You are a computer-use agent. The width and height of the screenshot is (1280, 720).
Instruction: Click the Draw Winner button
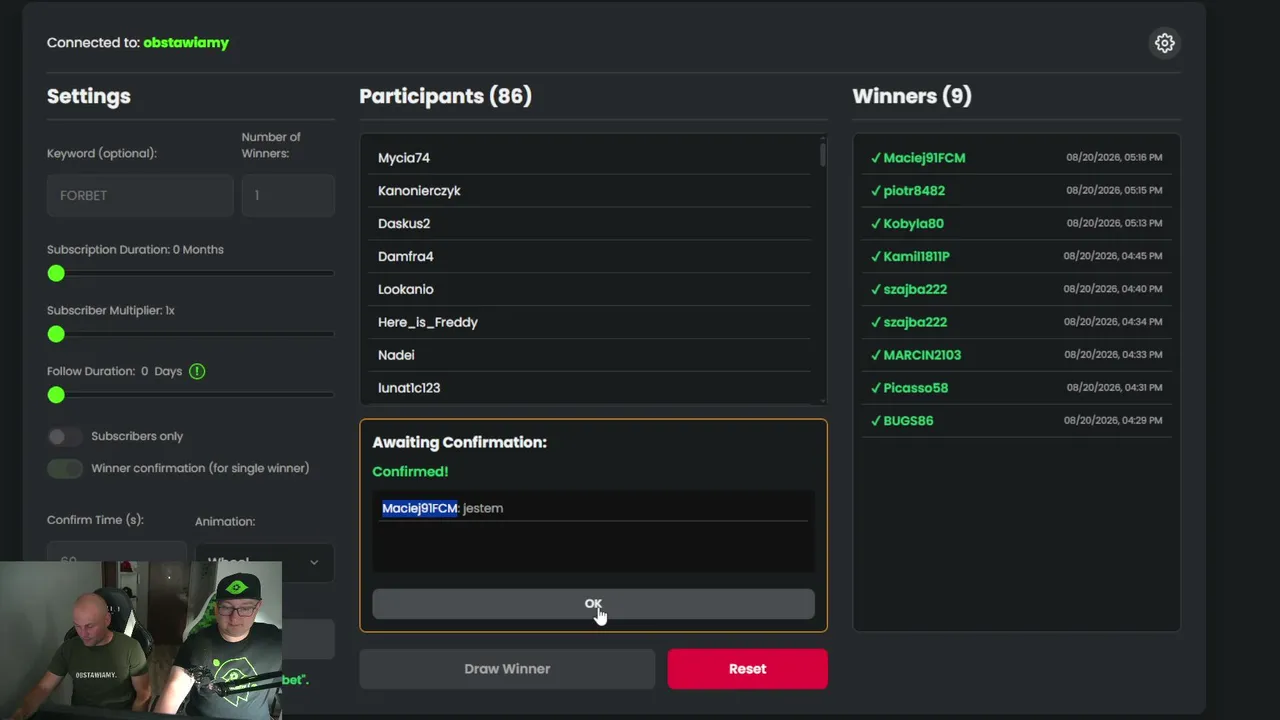coord(507,669)
